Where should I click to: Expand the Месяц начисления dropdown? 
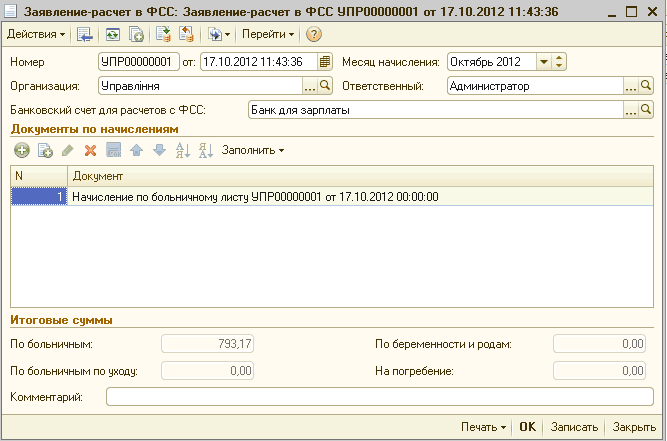pos(544,62)
